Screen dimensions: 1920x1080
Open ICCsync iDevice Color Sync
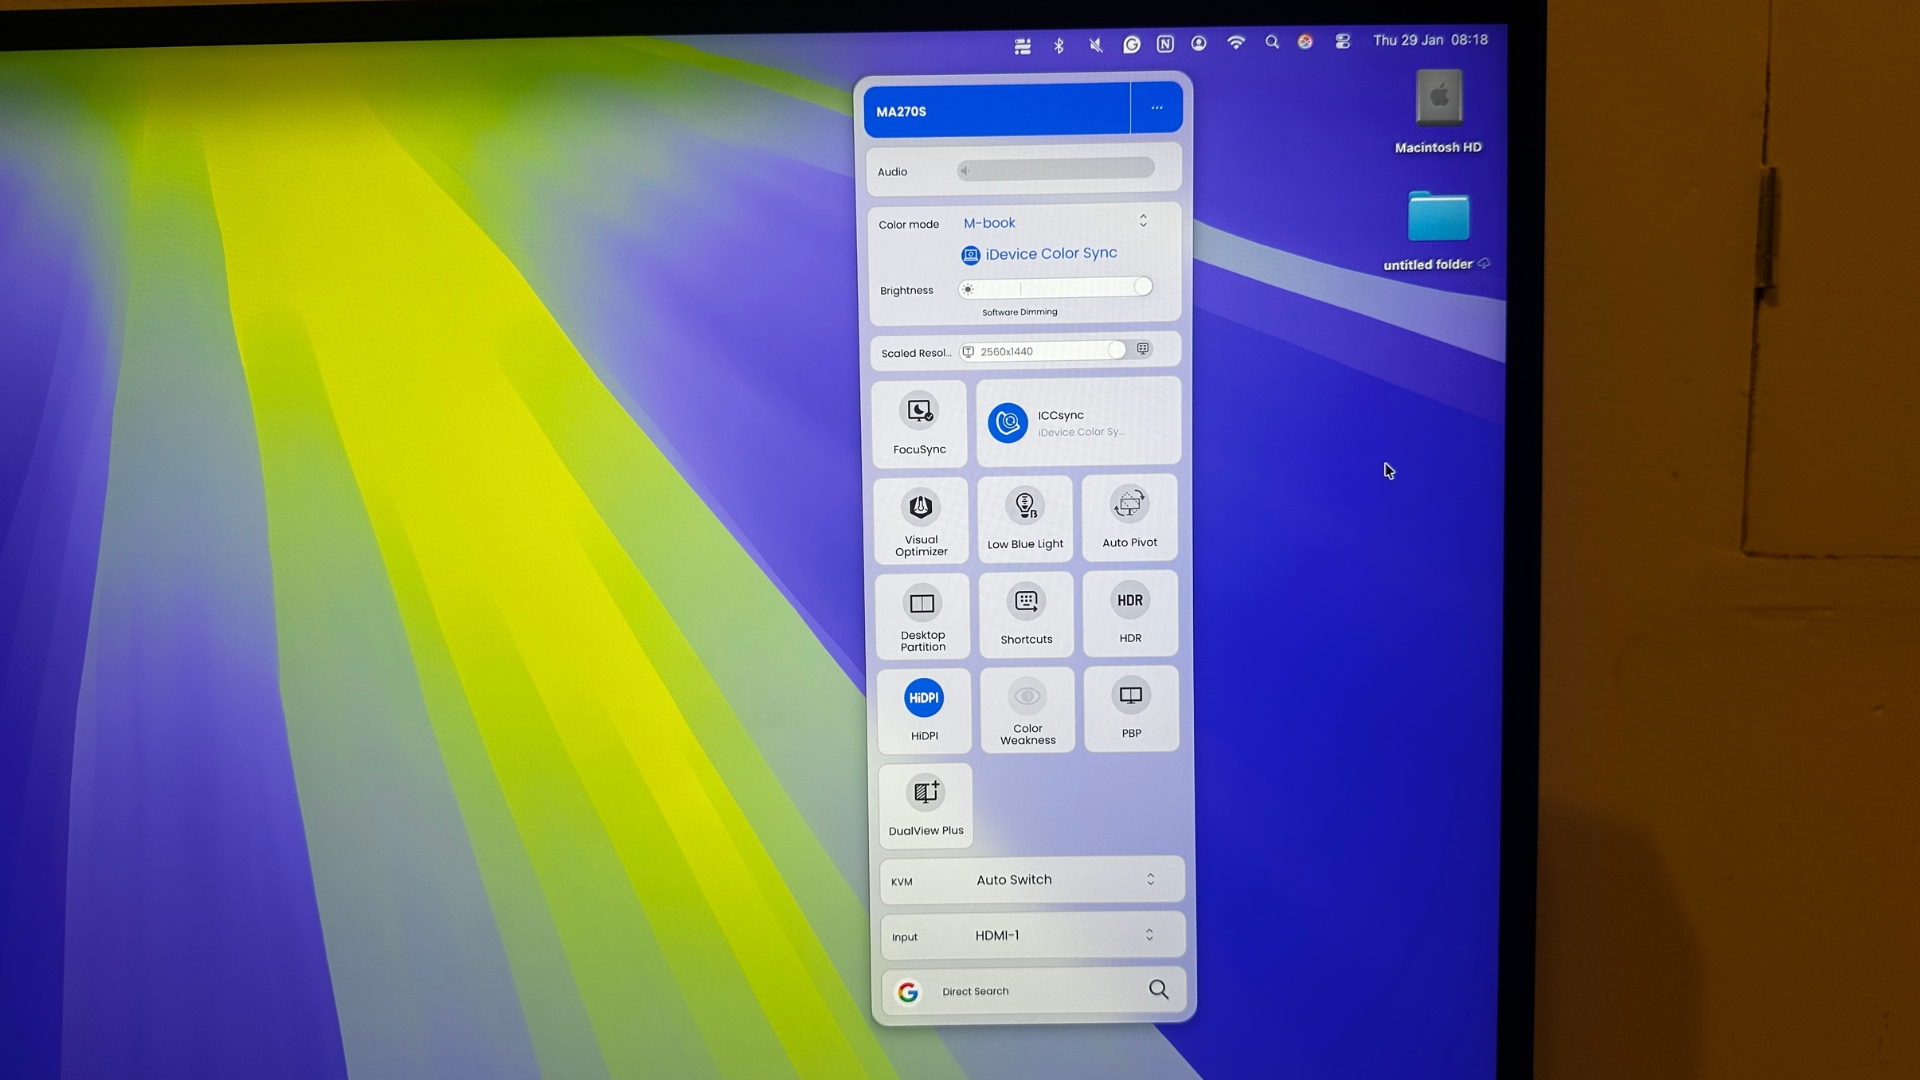coord(1077,422)
